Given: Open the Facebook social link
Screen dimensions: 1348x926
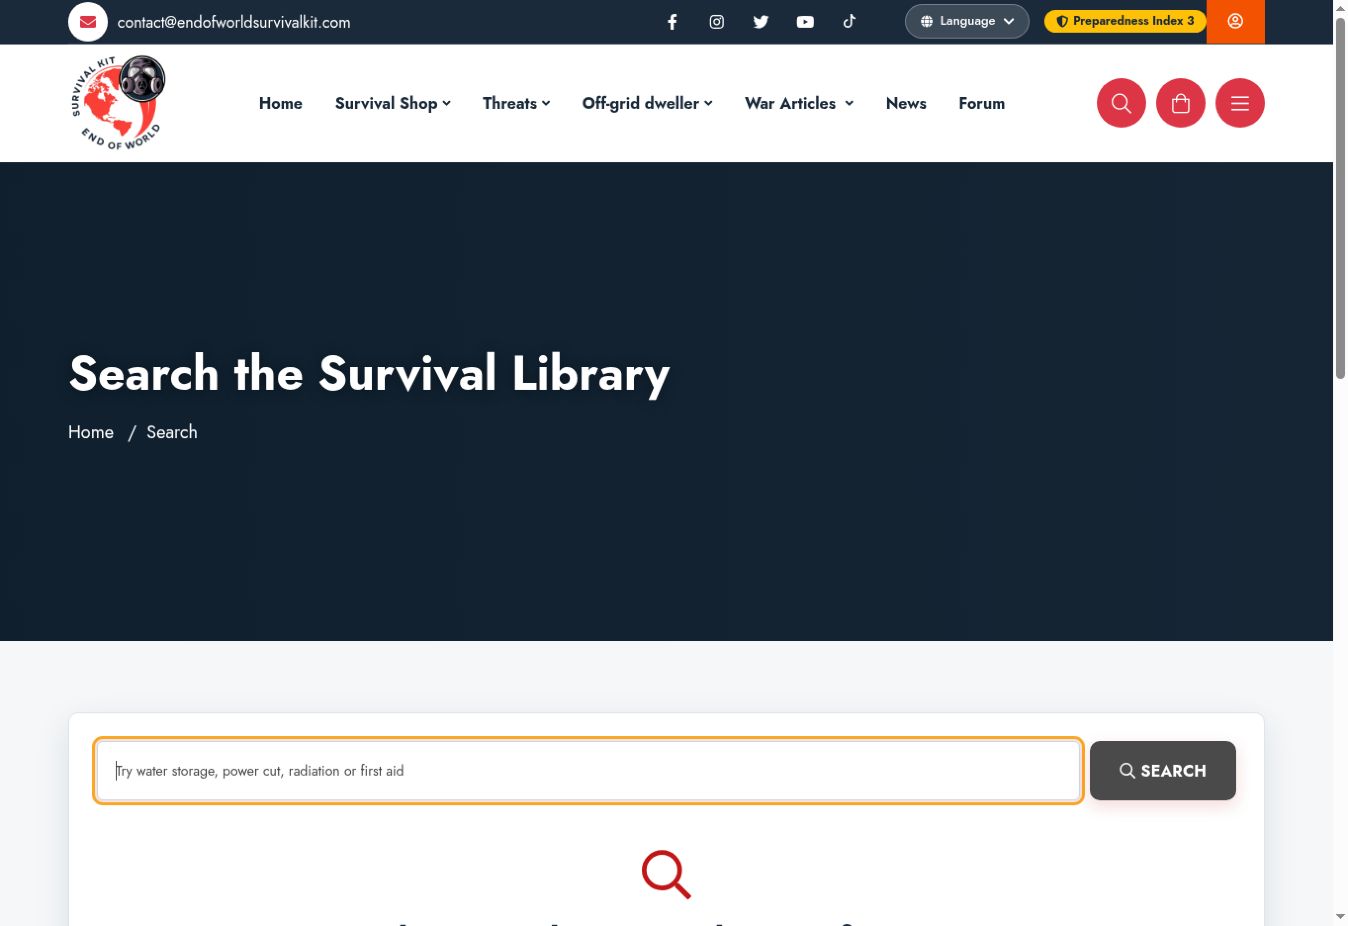Looking at the screenshot, I should click(673, 22).
